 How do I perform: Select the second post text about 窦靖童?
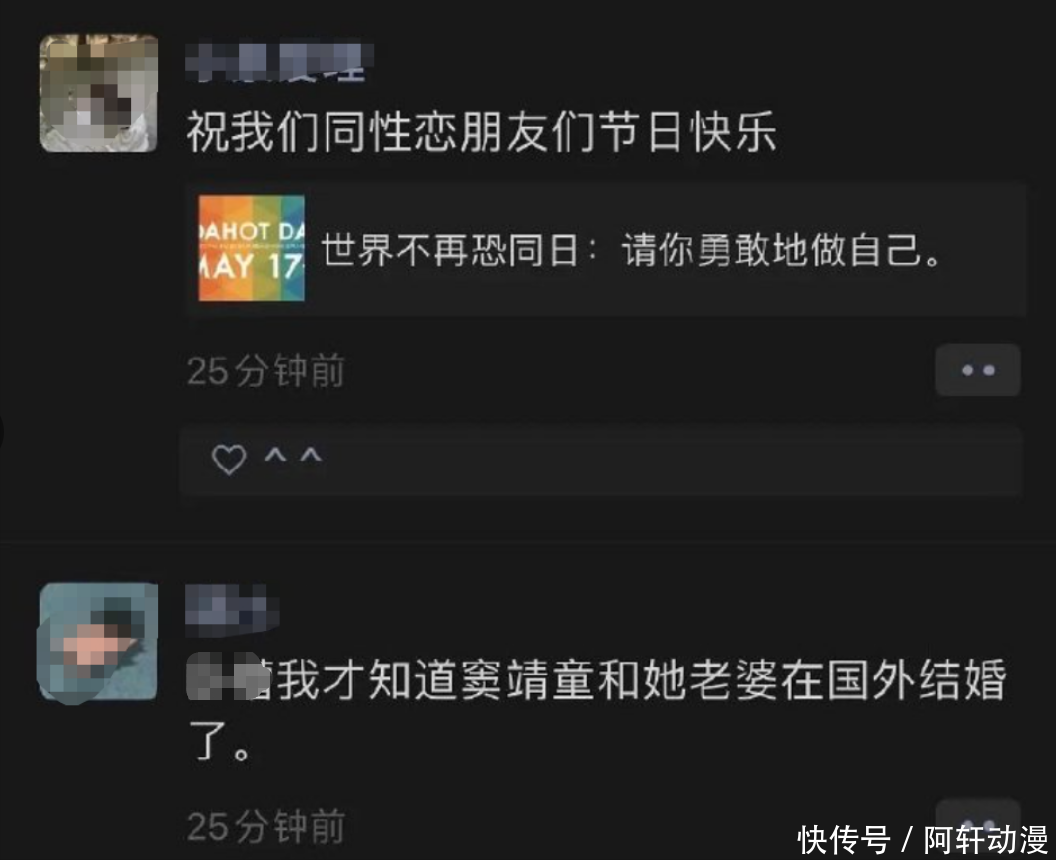(x=597, y=708)
